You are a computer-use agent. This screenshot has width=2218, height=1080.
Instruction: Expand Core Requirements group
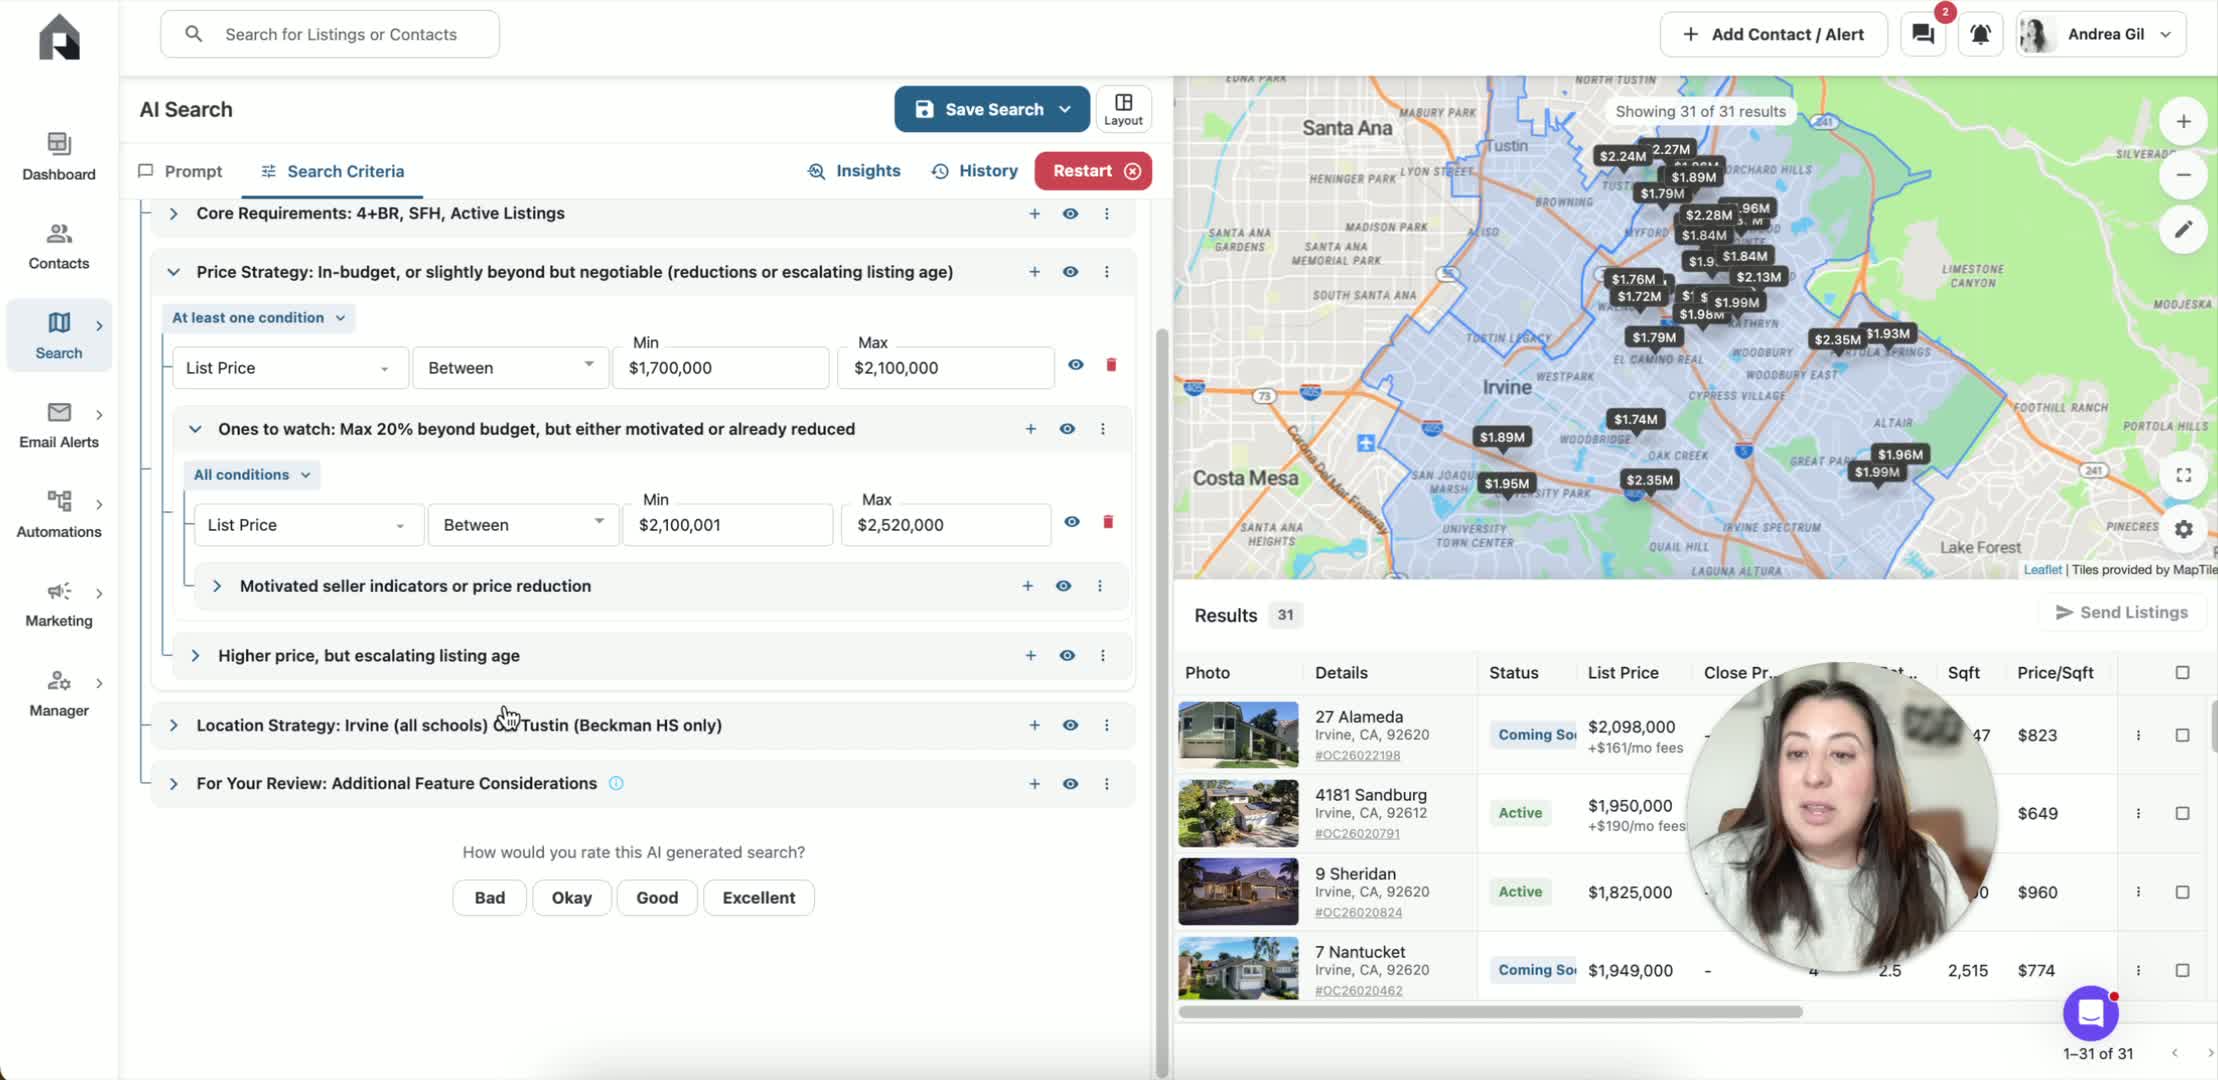point(173,214)
